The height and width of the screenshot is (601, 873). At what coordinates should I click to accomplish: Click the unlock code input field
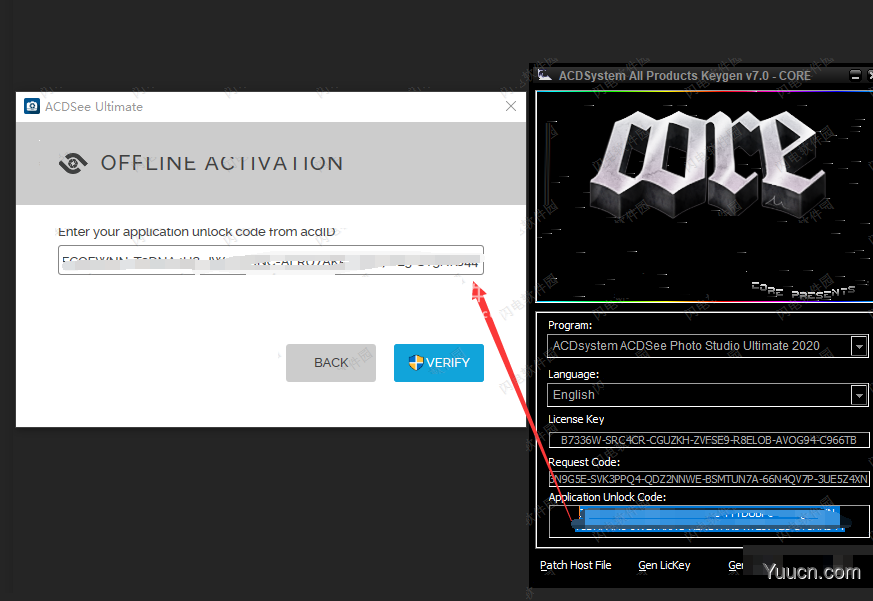[271, 260]
